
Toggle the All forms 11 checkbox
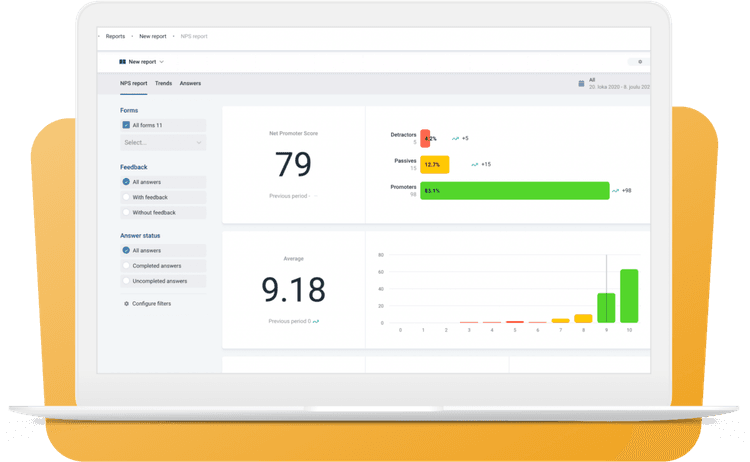coord(126,125)
